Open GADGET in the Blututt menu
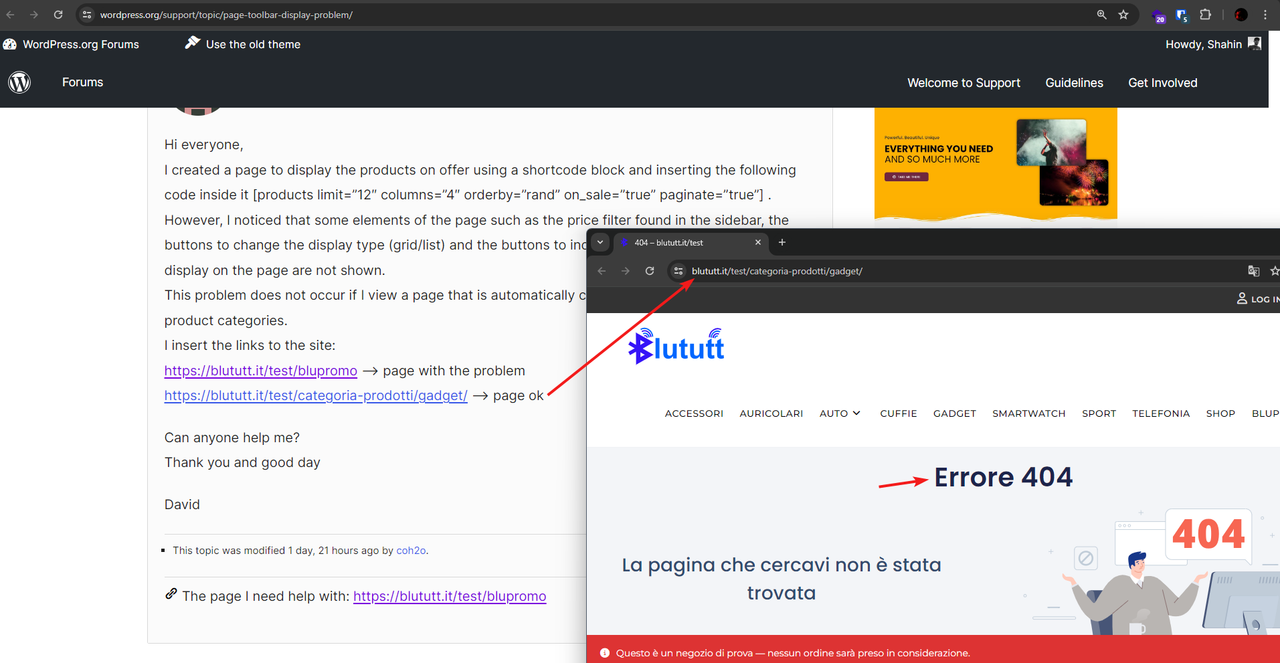Screen dimensions: 1280x663 (x=954, y=413)
